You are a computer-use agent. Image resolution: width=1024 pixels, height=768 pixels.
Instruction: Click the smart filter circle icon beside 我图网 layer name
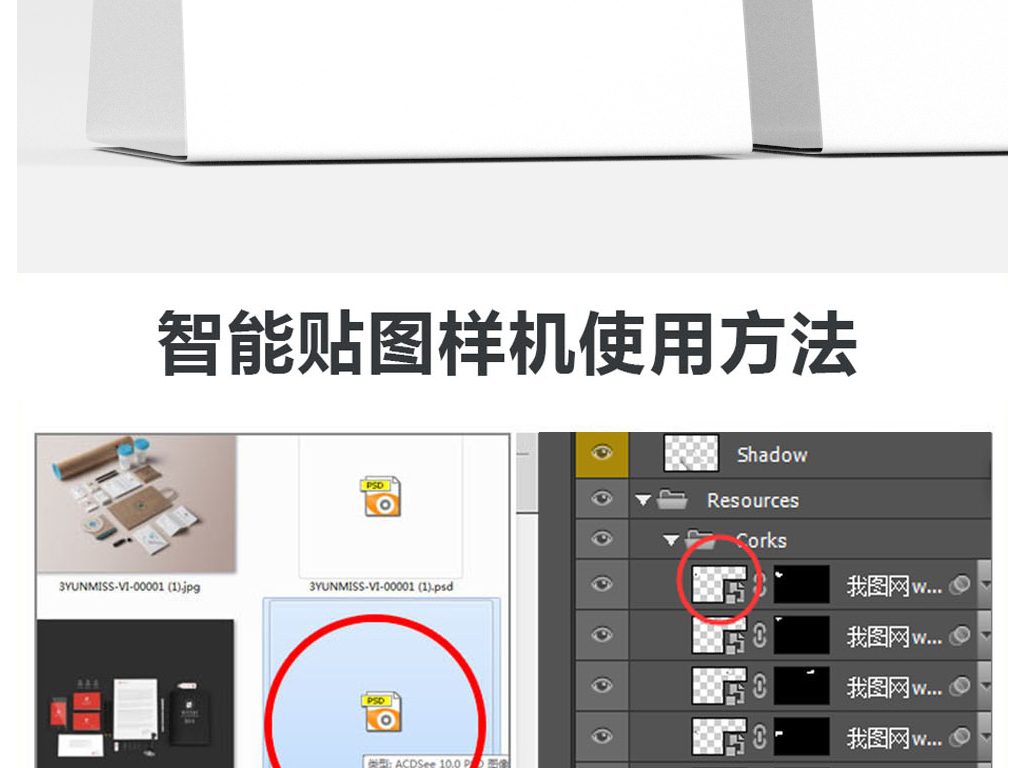pyautogui.click(x=958, y=584)
